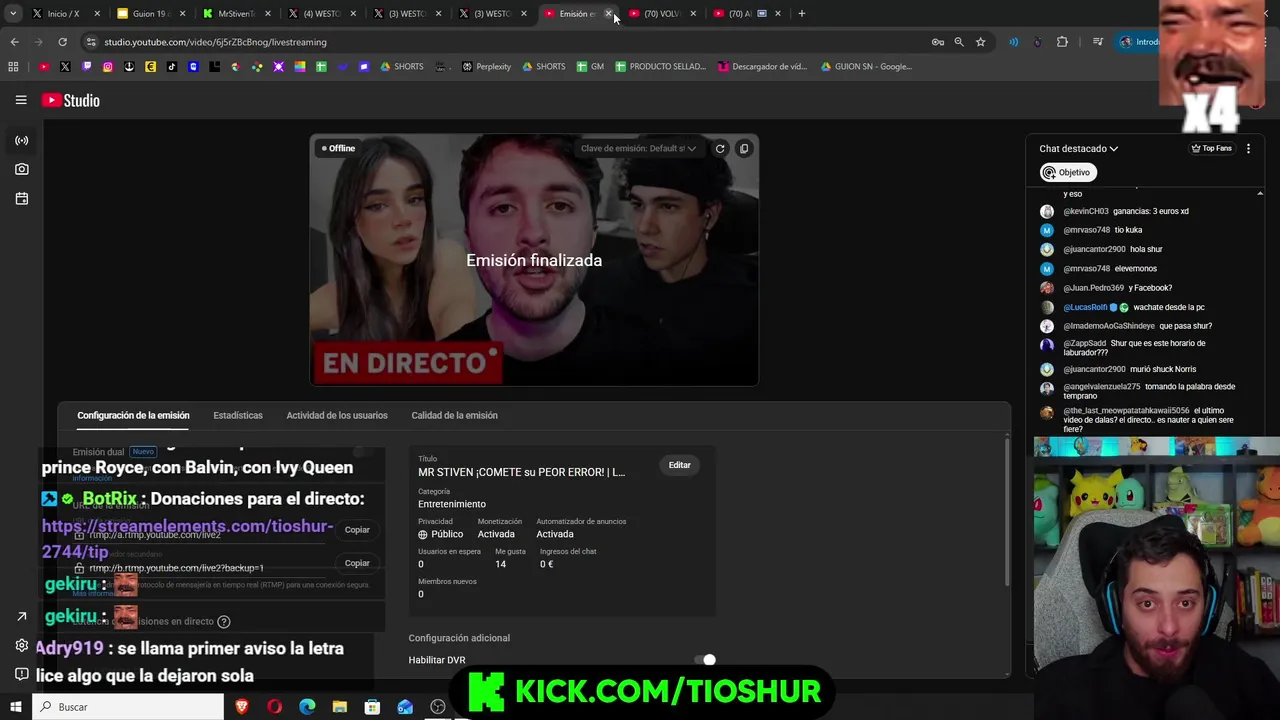Screen dimensions: 1280x720
Task: Open the GUION SN - Google bookmark
Action: (x=866, y=67)
